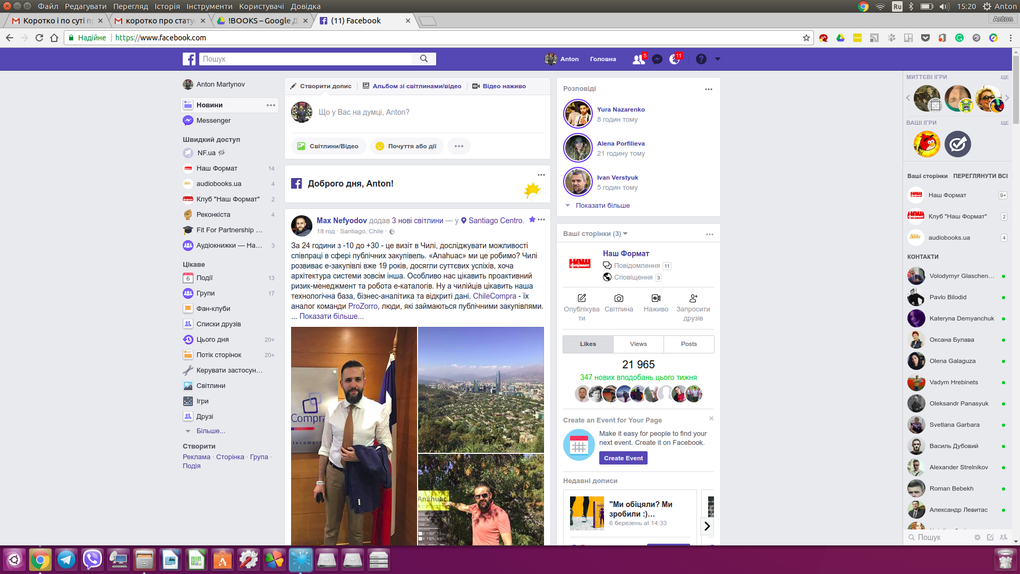Image resolution: width=1020 pixels, height=574 pixels.
Task: Expand post with Показати більше...
Action: 331,316
